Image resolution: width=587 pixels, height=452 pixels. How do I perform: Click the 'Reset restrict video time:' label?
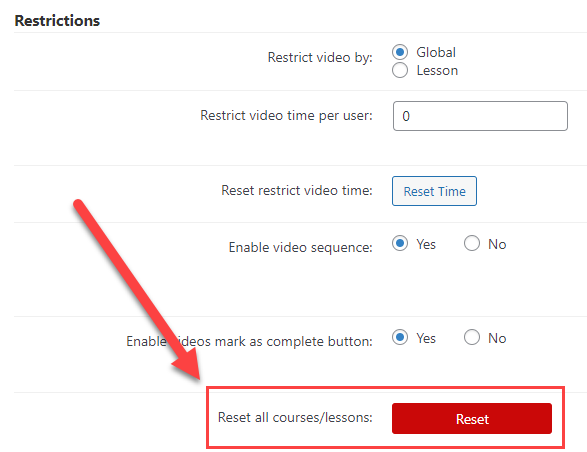pyautogui.click(x=297, y=190)
